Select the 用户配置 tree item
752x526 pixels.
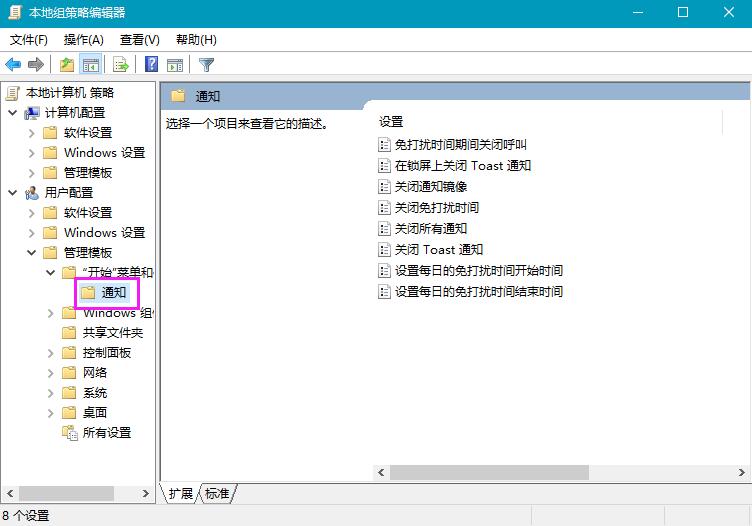coord(69,193)
